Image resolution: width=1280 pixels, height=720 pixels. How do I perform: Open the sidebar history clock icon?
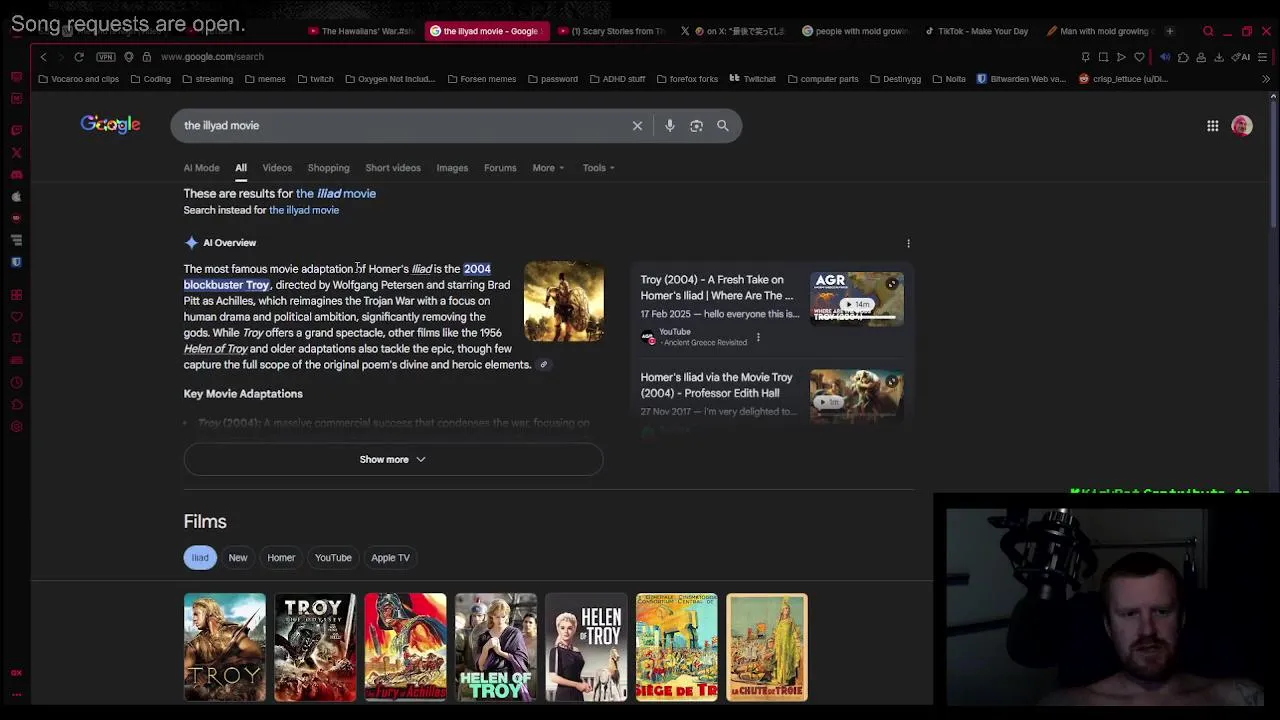click(x=16, y=383)
